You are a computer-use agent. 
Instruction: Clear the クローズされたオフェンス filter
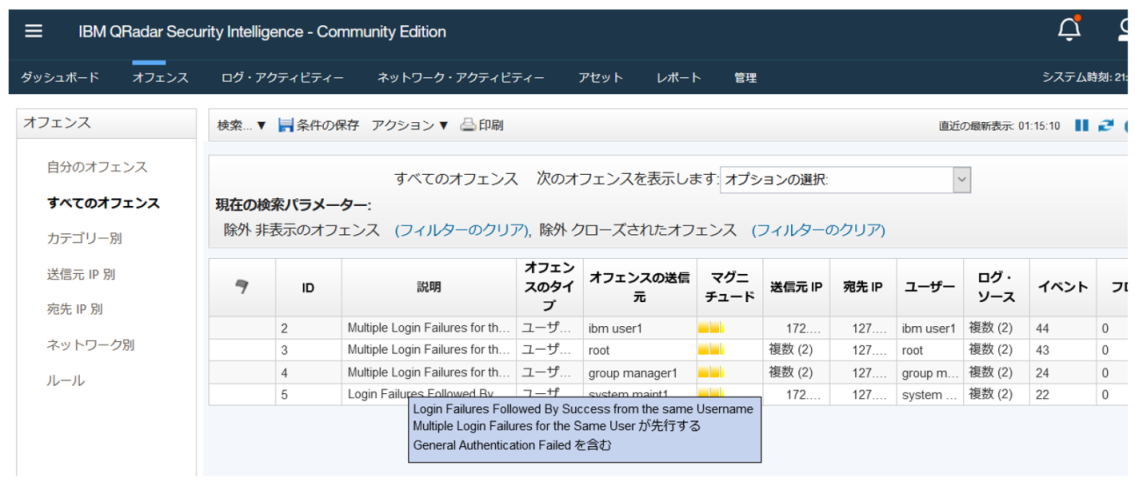[819, 230]
